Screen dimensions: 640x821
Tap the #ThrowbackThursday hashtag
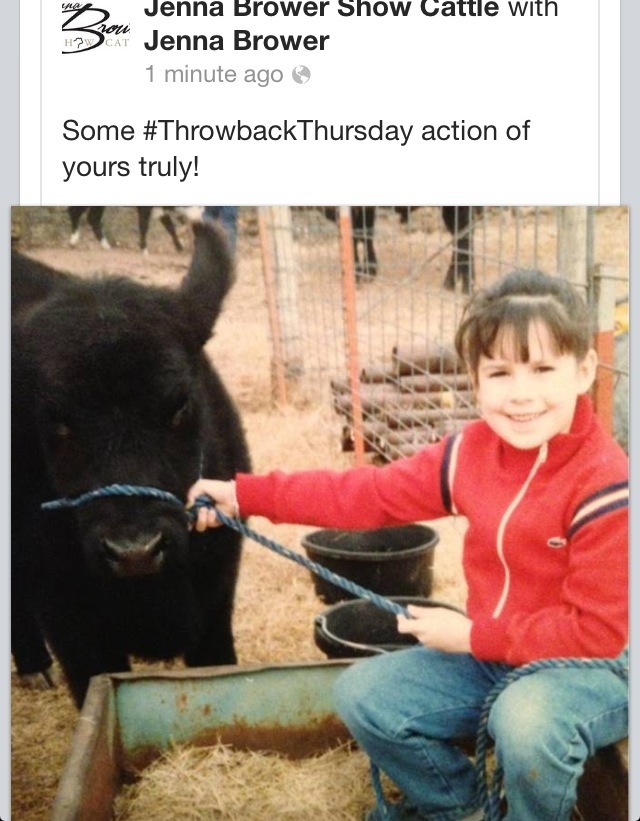[x=278, y=131]
